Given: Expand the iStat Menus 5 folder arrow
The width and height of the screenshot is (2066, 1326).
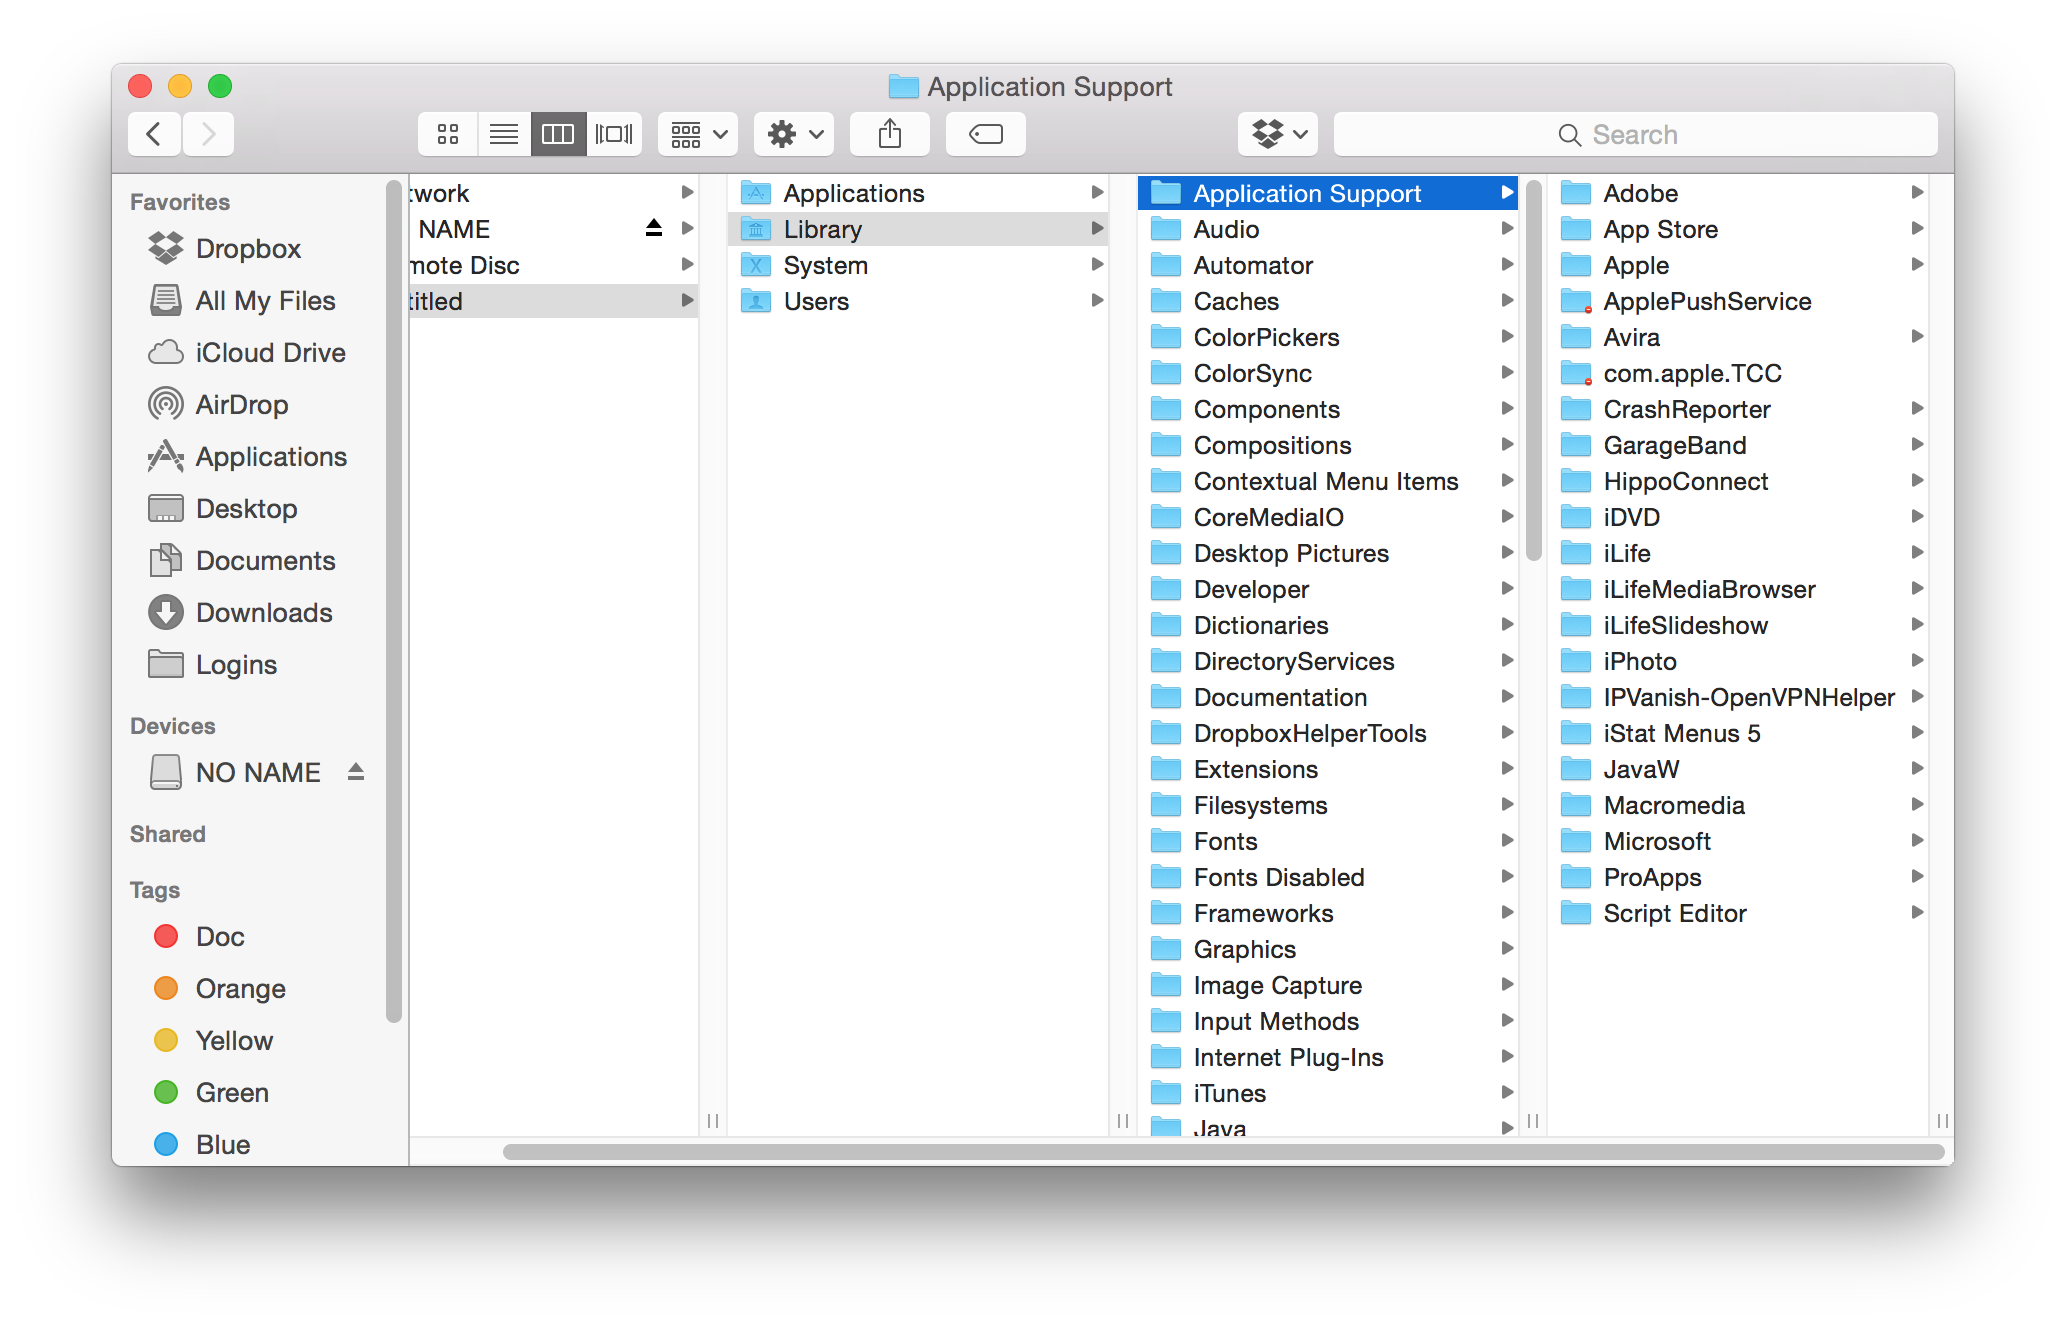Looking at the screenshot, I should click(x=1917, y=733).
